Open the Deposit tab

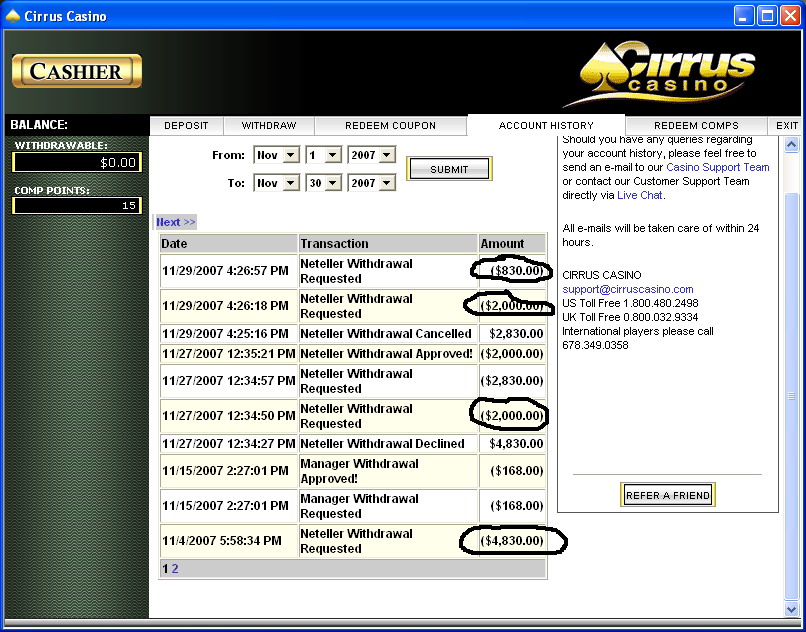coord(186,126)
